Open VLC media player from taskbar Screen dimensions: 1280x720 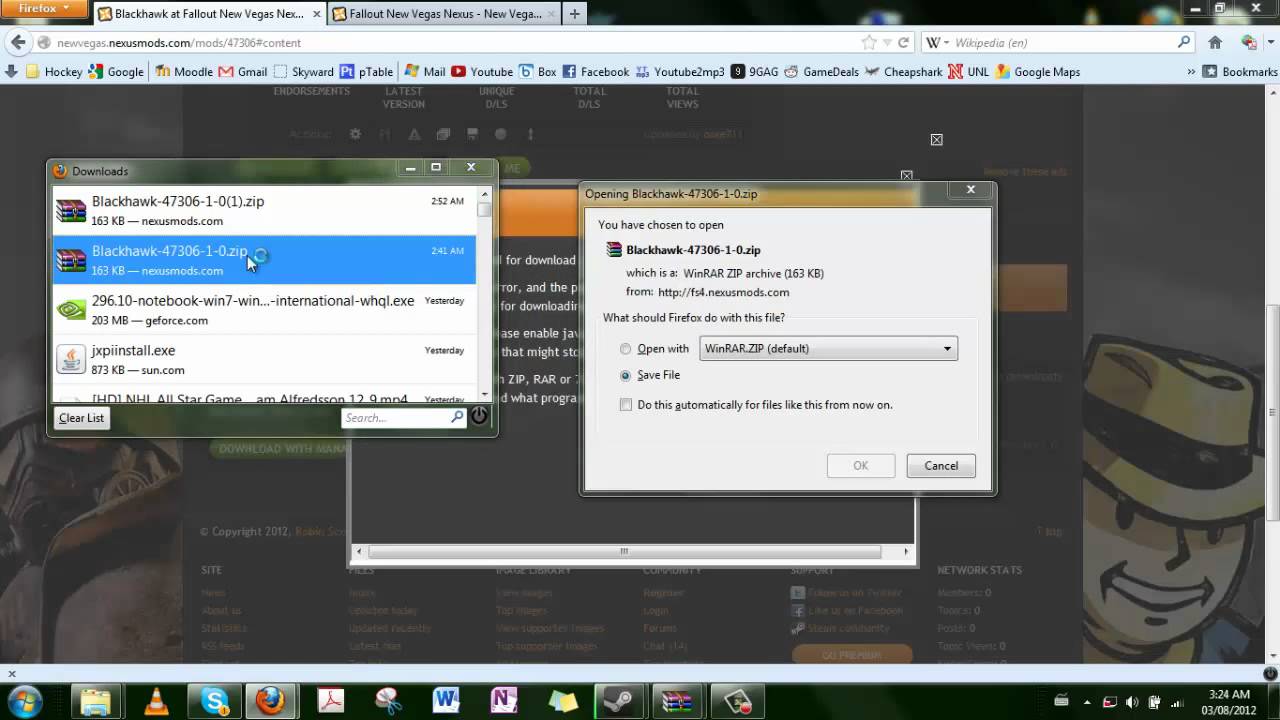157,701
